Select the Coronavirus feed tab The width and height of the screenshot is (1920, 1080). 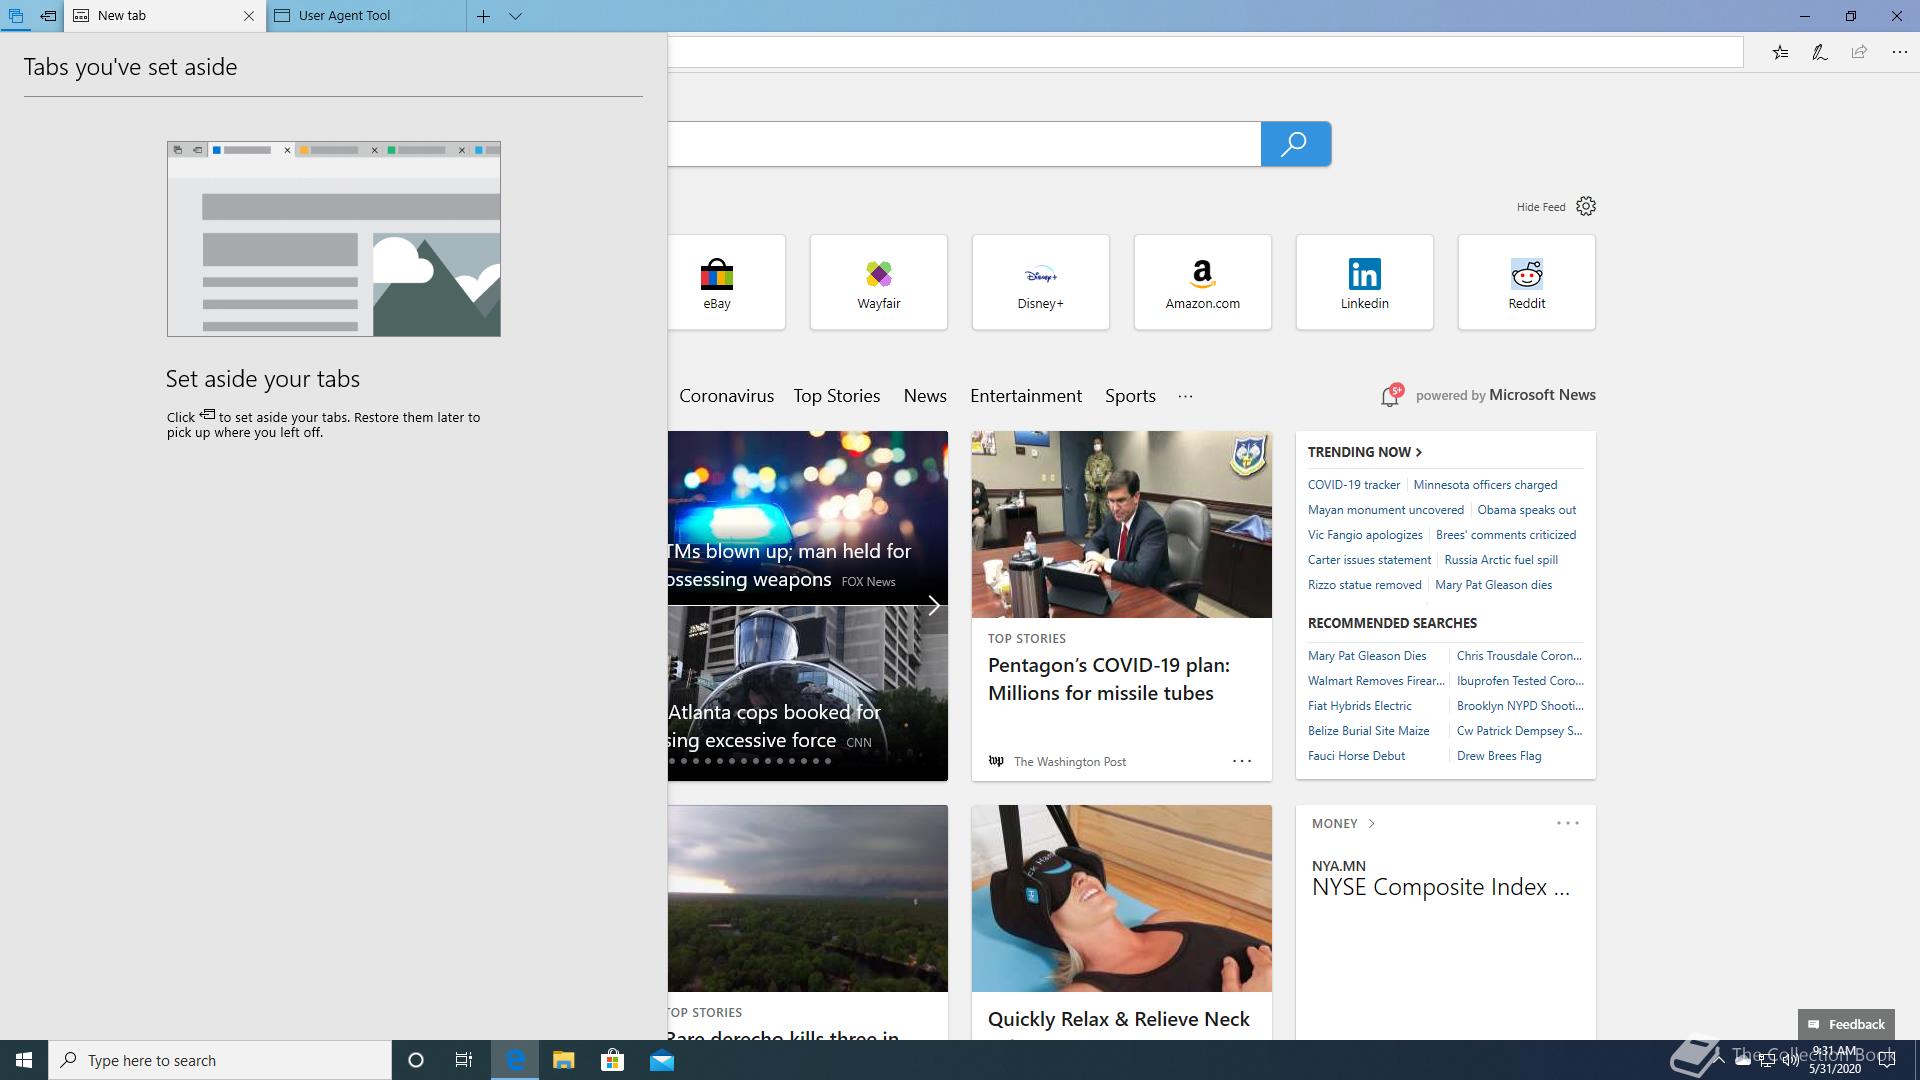tap(726, 396)
